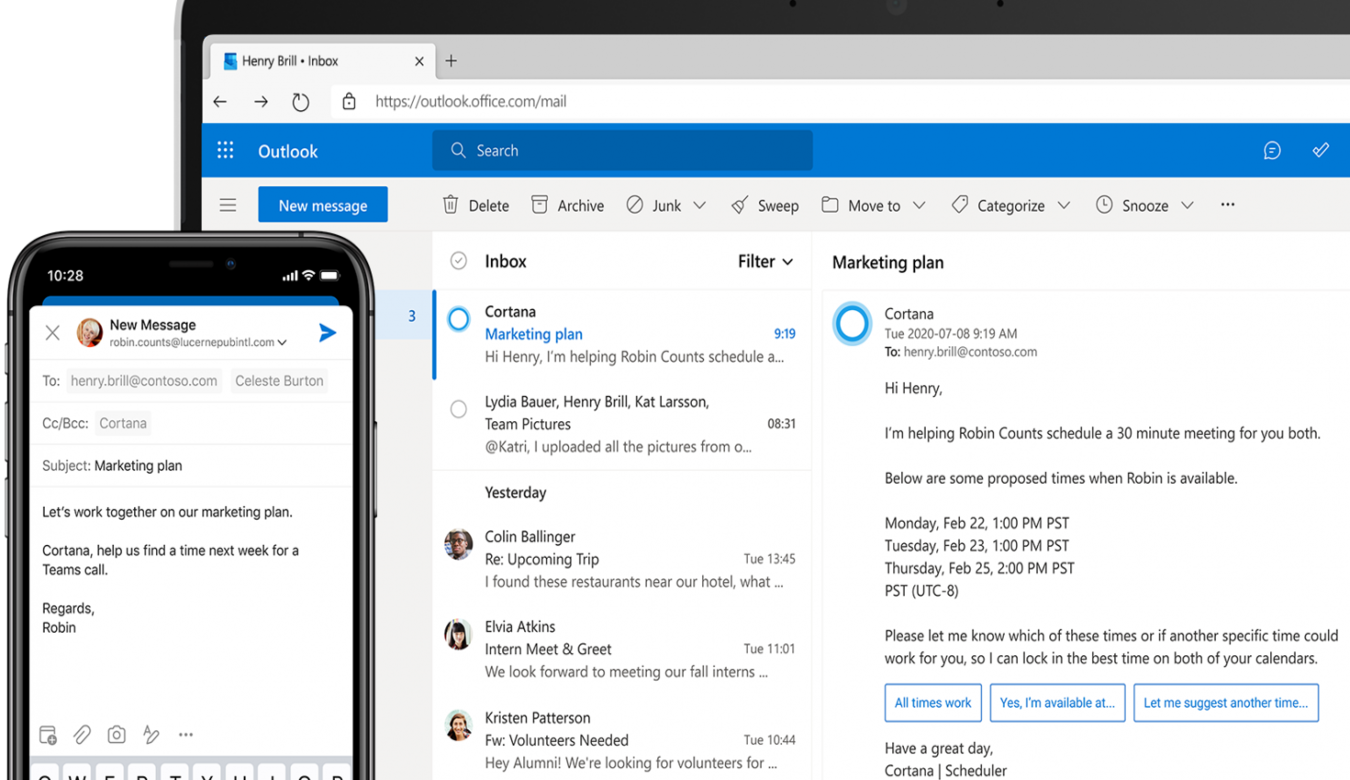
Task: Toggle the hamburger navigation menu
Action: point(228,205)
